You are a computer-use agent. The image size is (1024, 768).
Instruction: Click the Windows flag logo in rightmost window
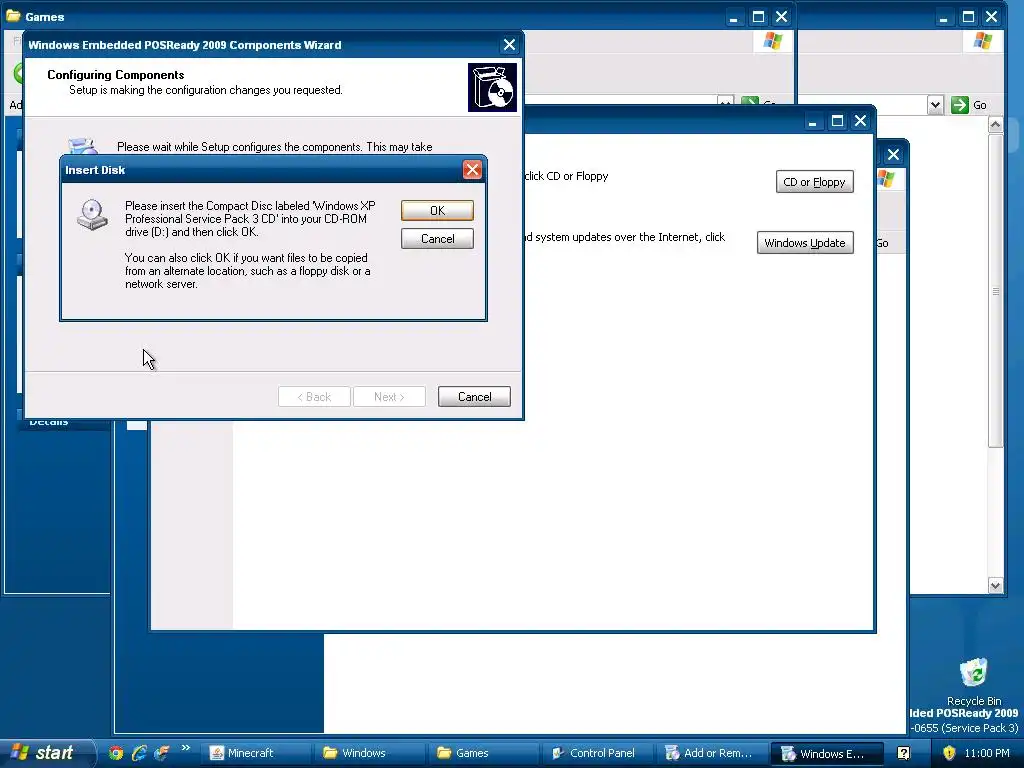[x=982, y=42]
